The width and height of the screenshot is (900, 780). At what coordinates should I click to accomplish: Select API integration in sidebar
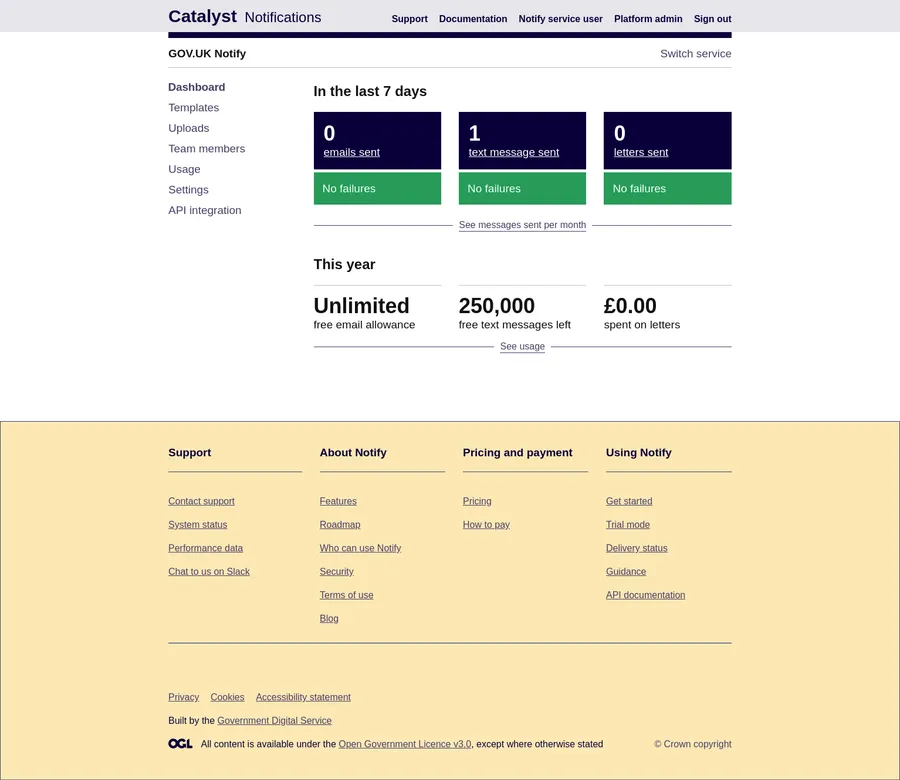pos(204,210)
